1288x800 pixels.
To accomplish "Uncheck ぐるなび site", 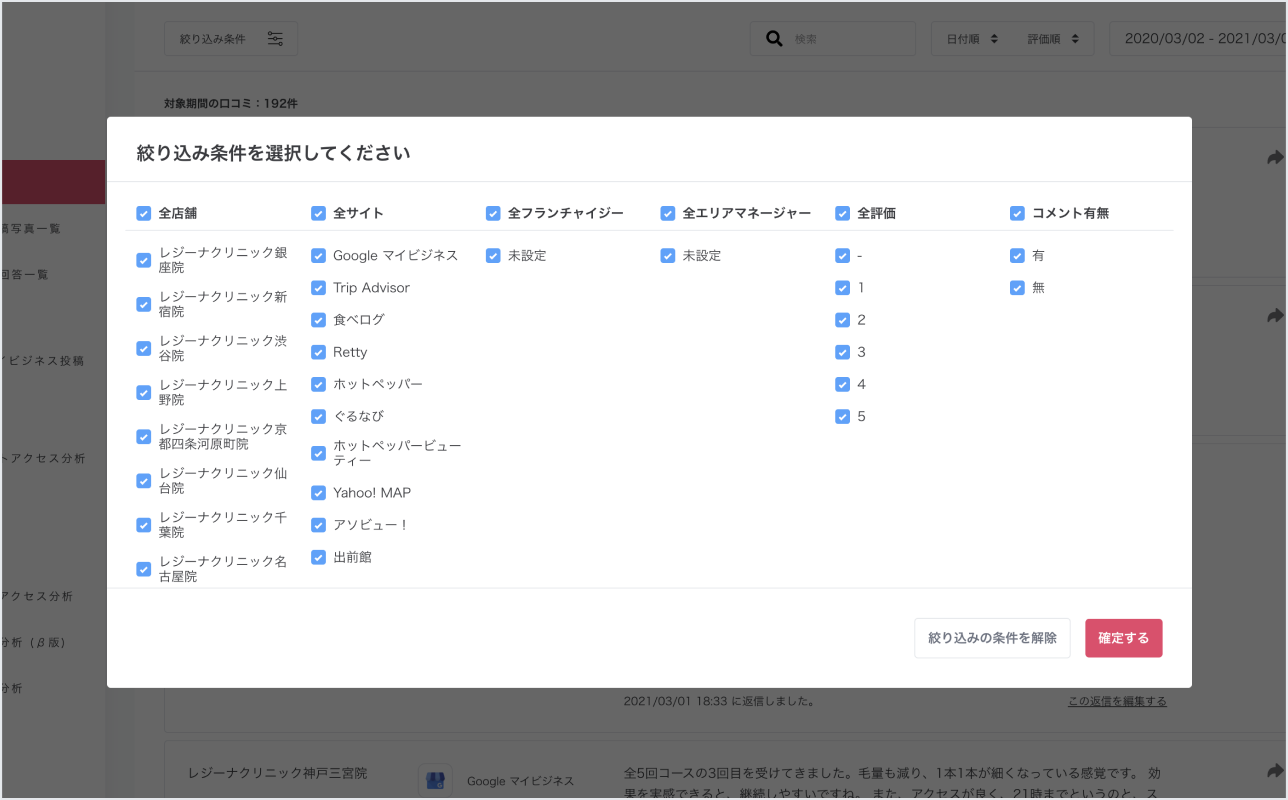I will 318,416.
